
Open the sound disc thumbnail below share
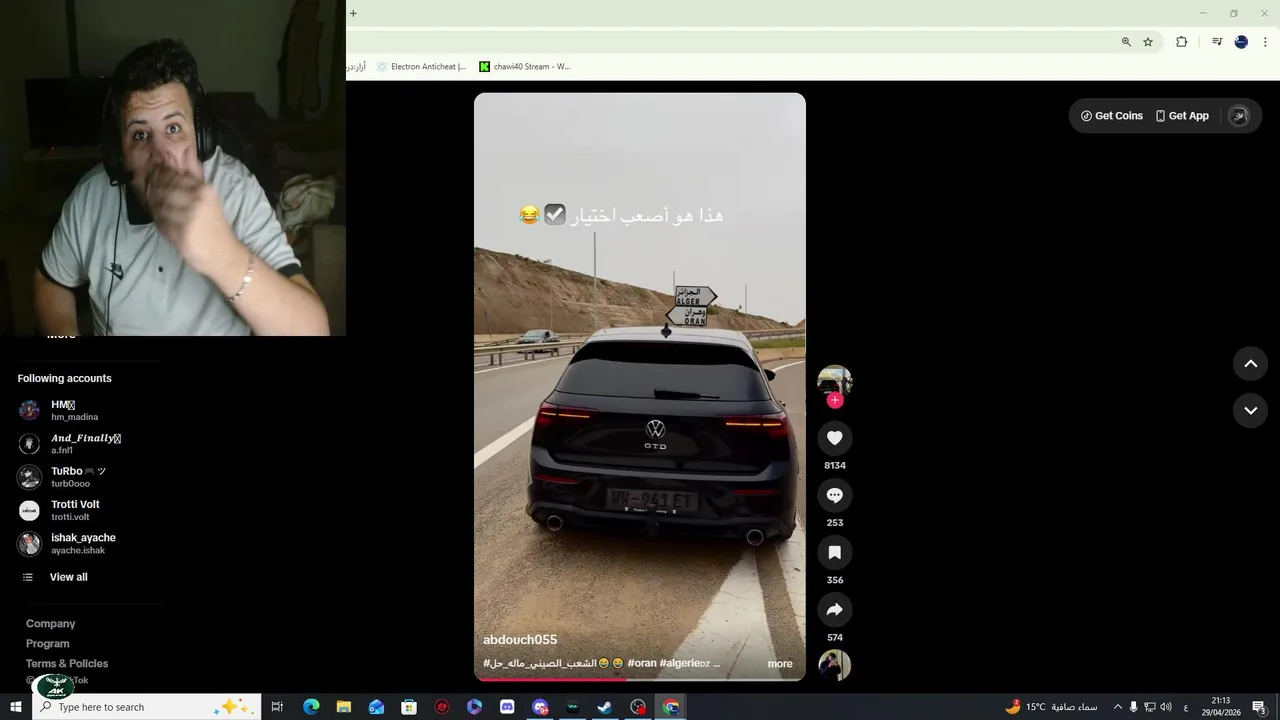pos(835,665)
